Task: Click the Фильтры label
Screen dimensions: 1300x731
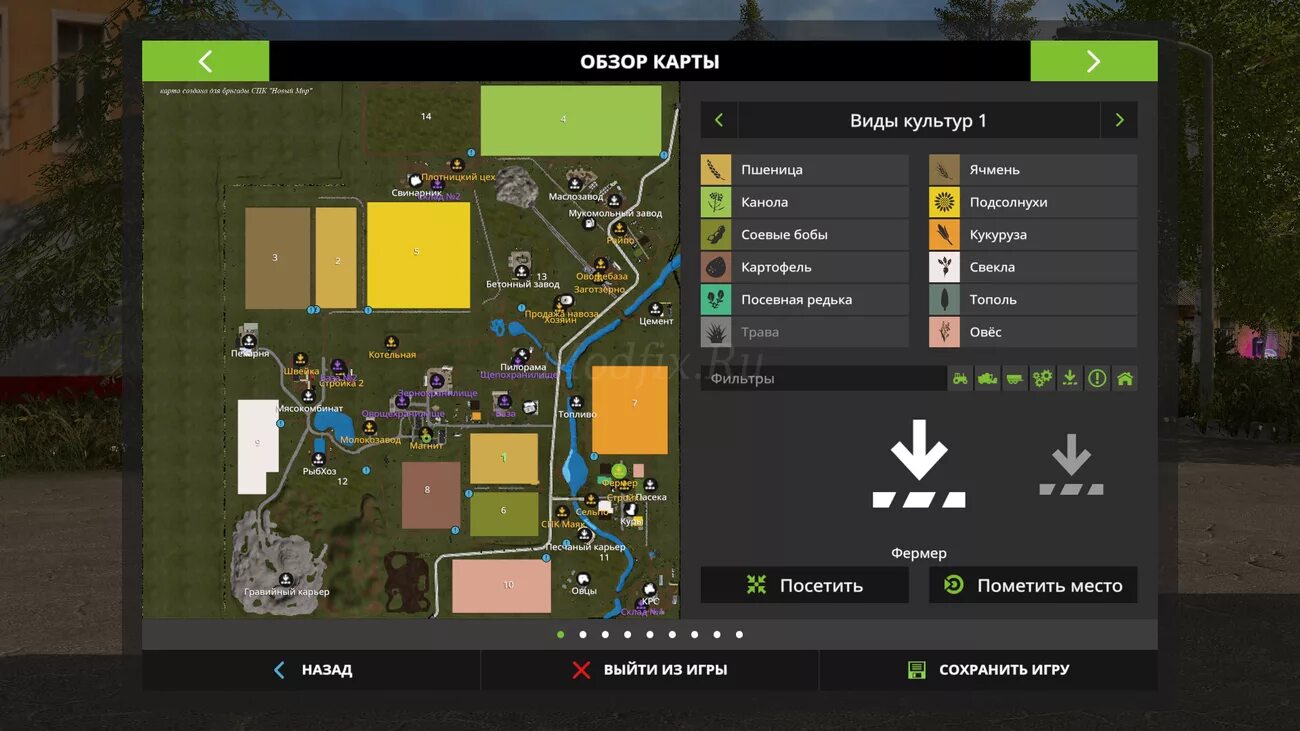Action: [743, 379]
